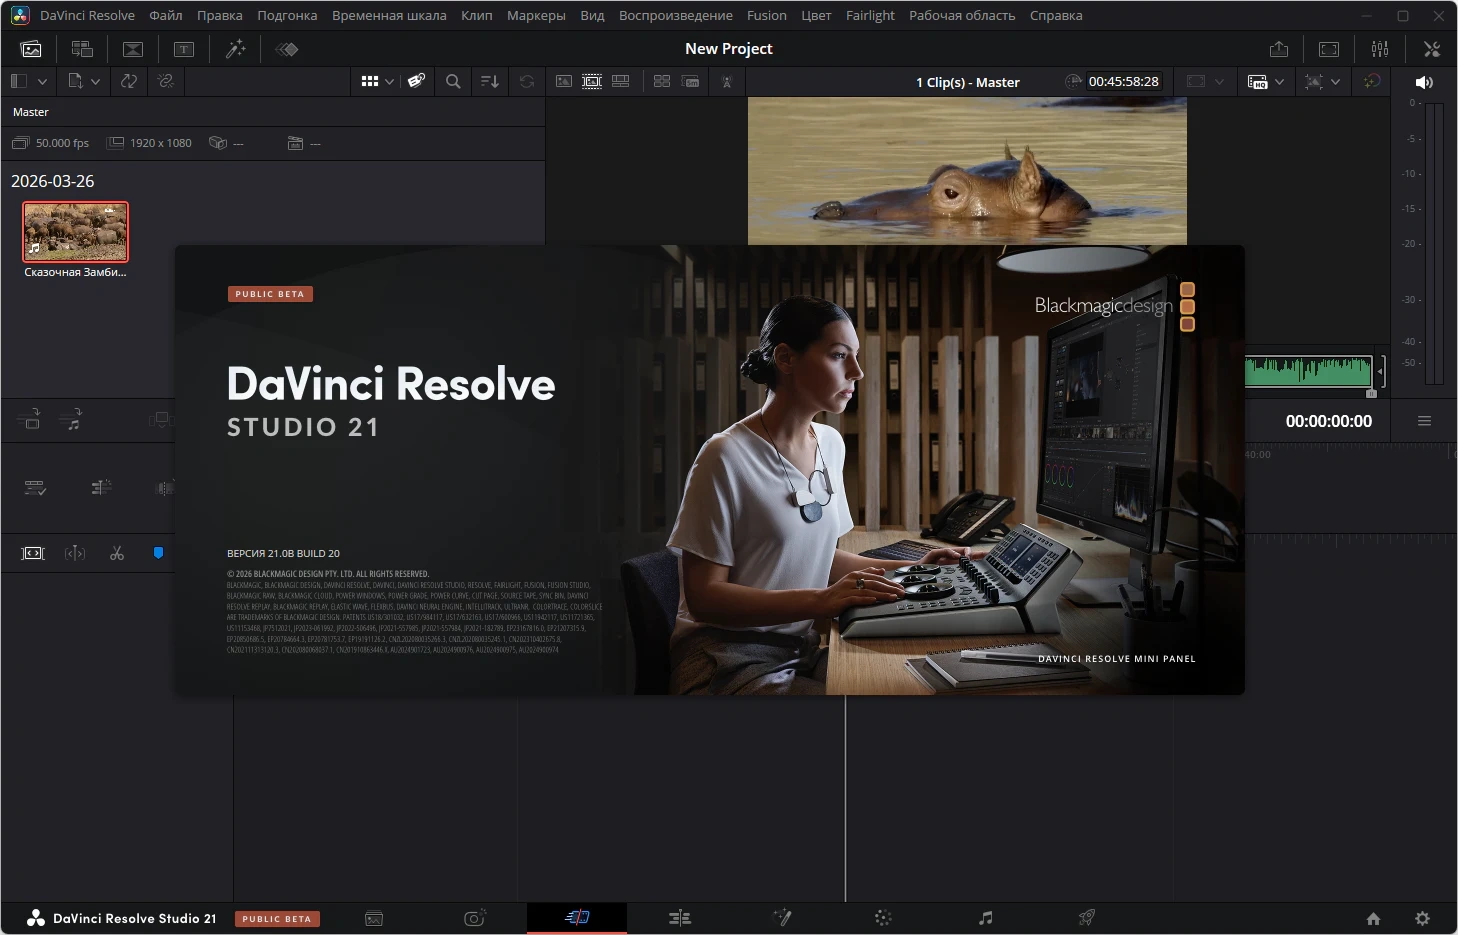
Task: Open the Effects magic wand panel
Action: coord(235,49)
